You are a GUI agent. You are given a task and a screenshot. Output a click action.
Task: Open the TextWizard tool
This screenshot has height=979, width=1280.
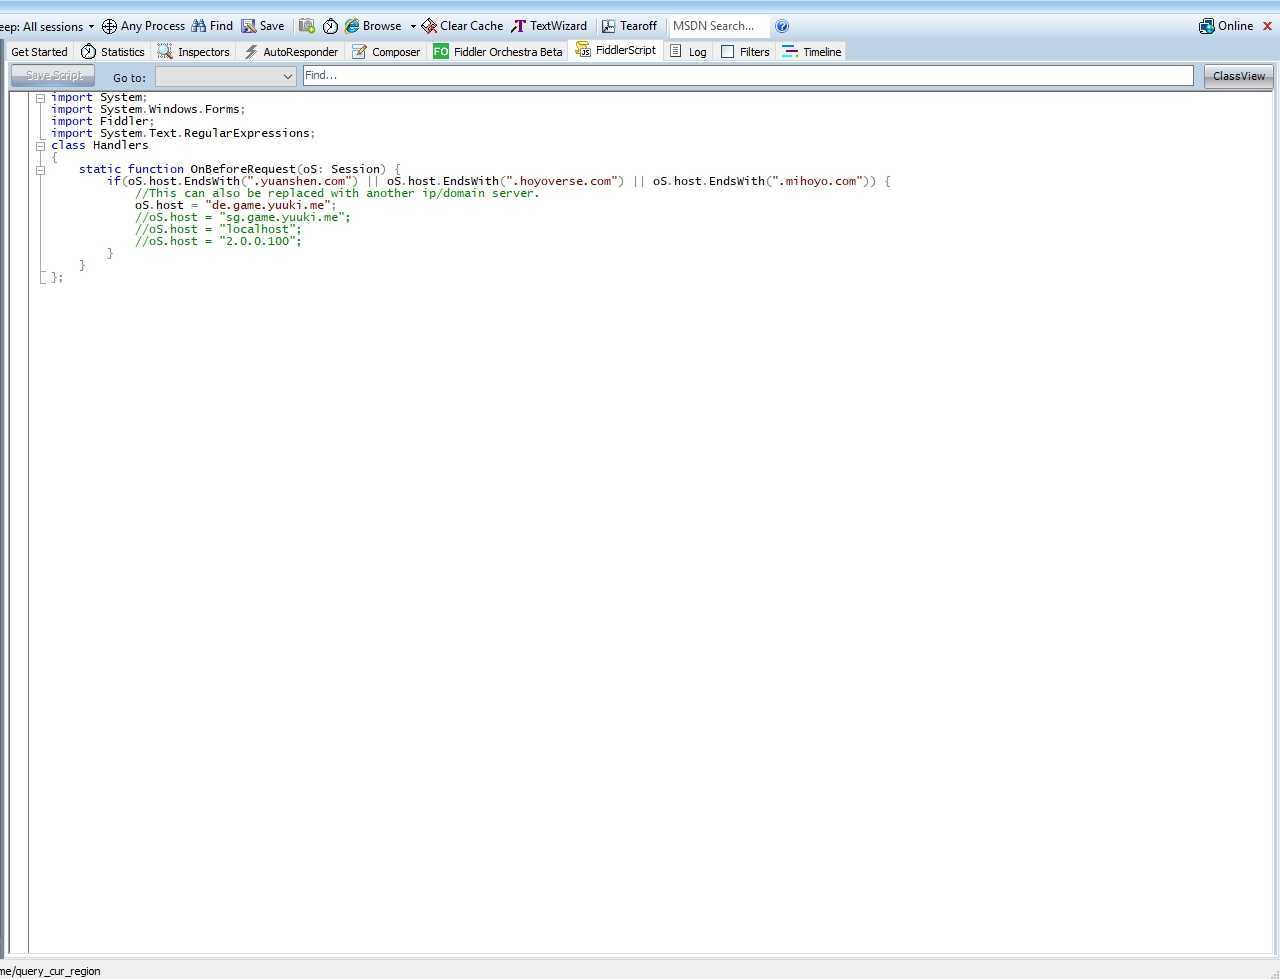[518, 26]
